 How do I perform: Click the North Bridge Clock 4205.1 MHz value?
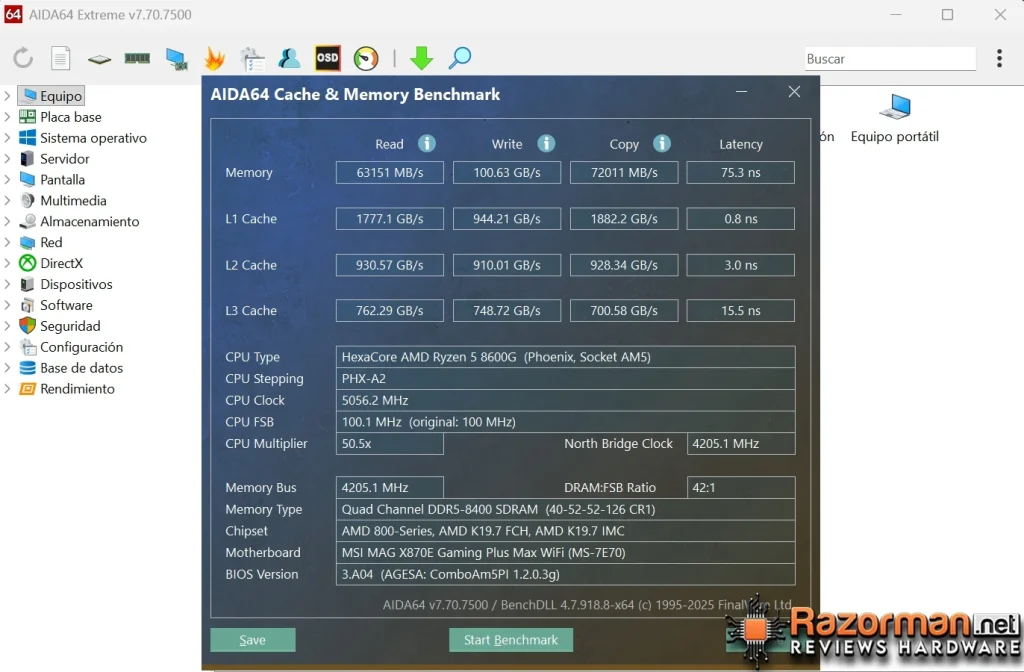[x=741, y=443]
